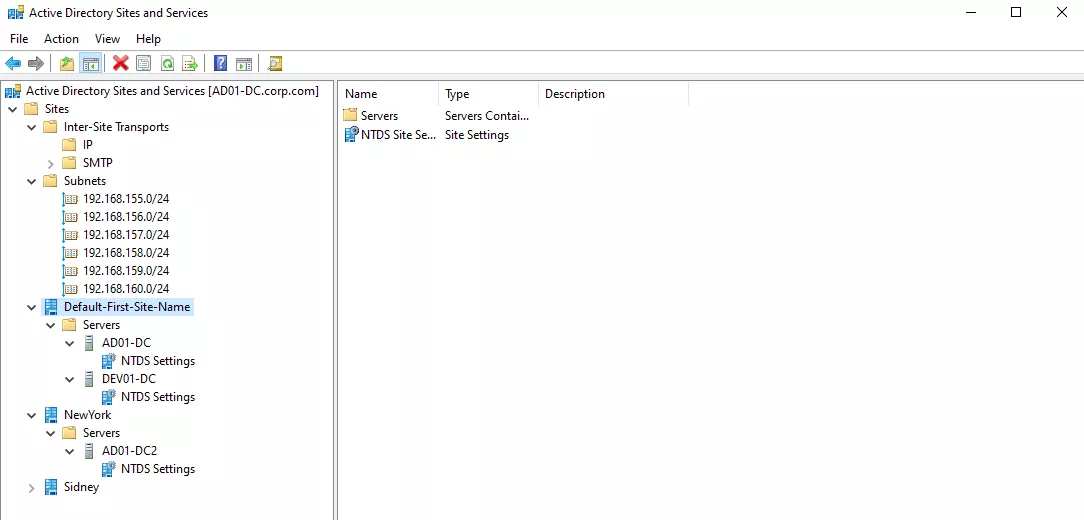The width and height of the screenshot is (1084, 520).
Task: Open Properties from the toolbar
Action: (x=144, y=64)
